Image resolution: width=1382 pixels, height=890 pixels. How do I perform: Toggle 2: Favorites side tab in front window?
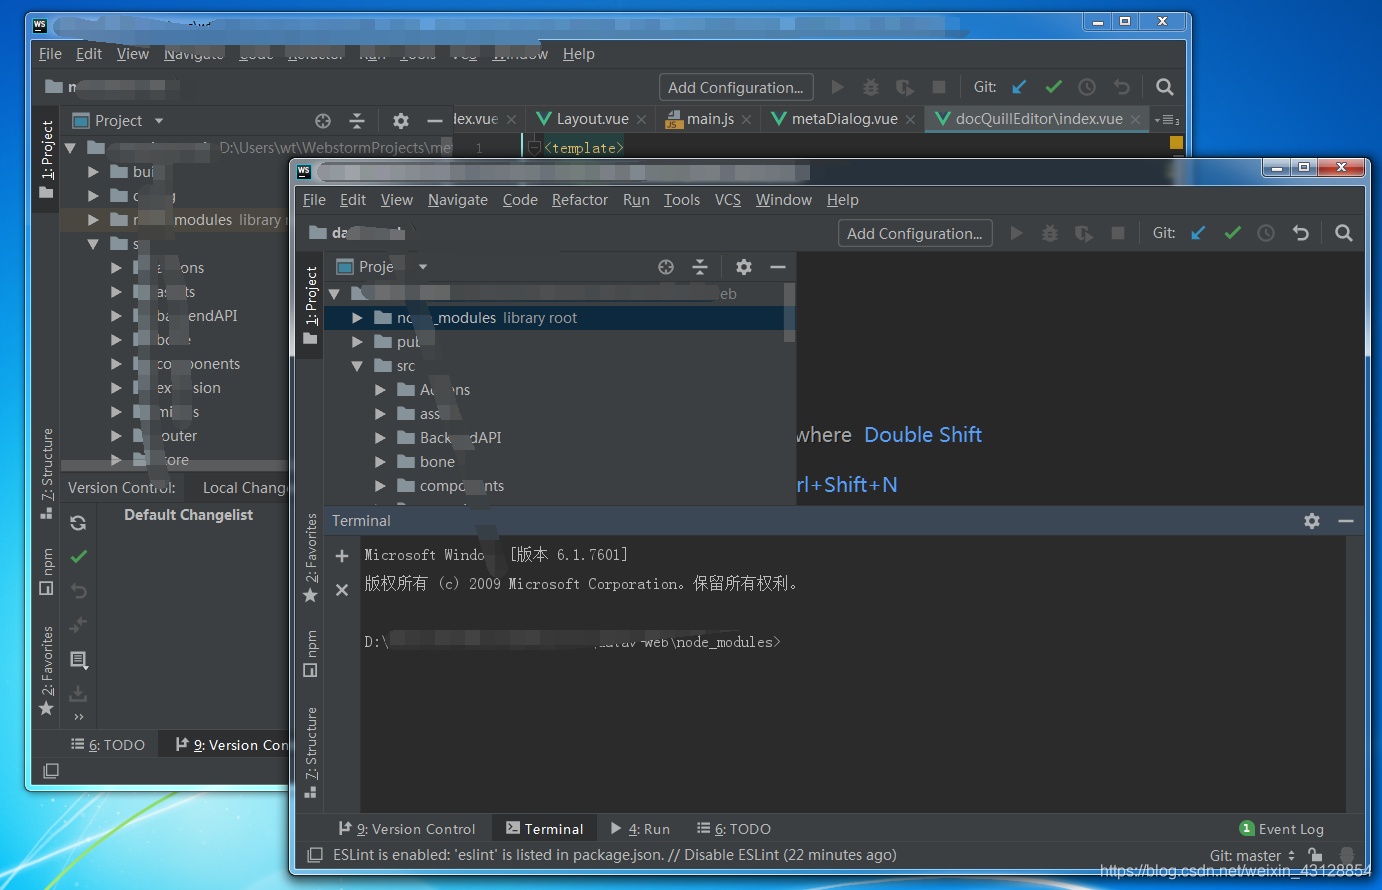pyautogui.click(x=311, y=558)
